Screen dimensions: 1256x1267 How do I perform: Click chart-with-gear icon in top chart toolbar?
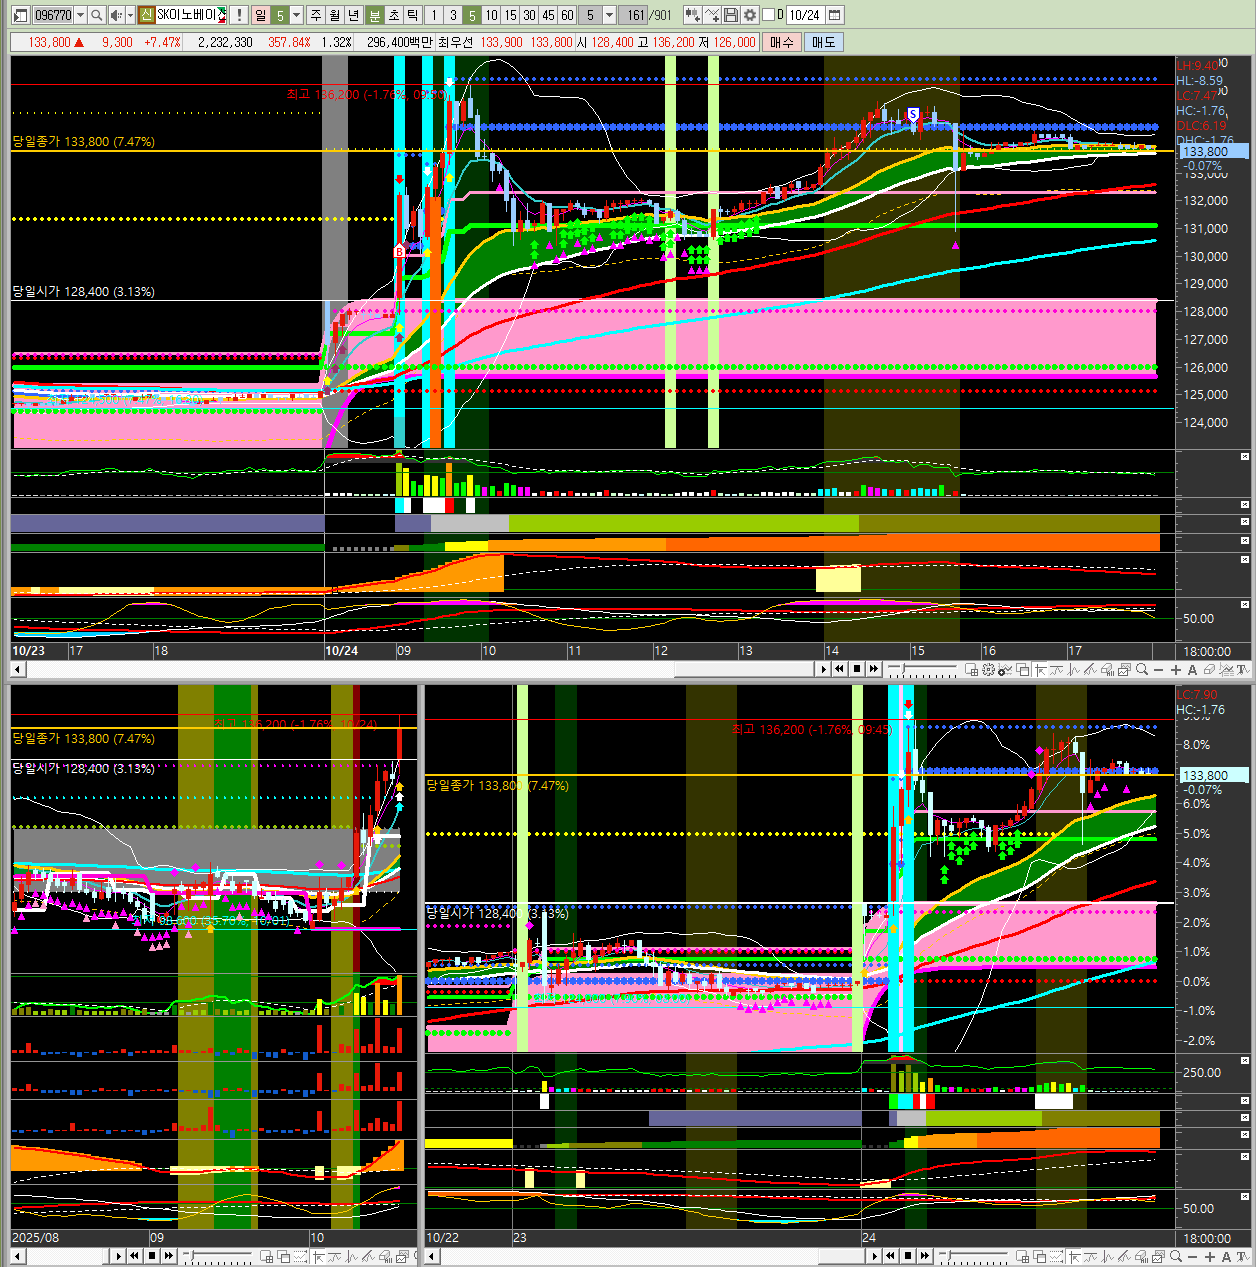tap(1005, 669)
